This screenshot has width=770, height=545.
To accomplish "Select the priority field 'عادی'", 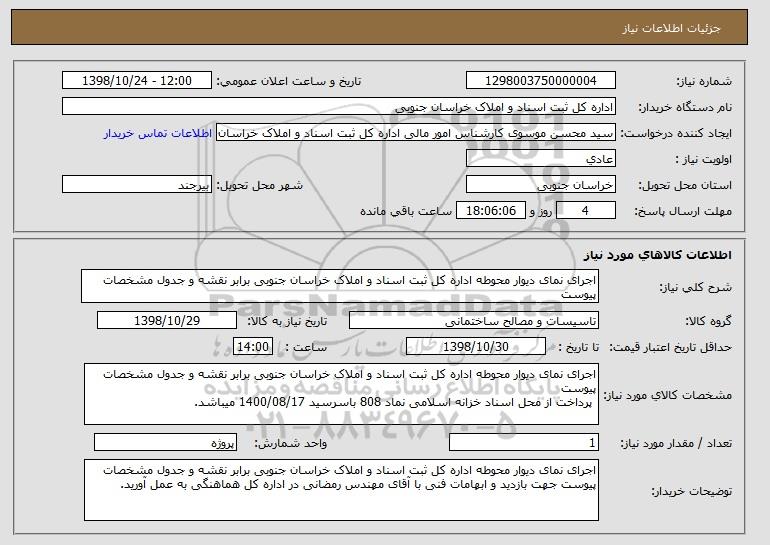I will tap(541, 159).
